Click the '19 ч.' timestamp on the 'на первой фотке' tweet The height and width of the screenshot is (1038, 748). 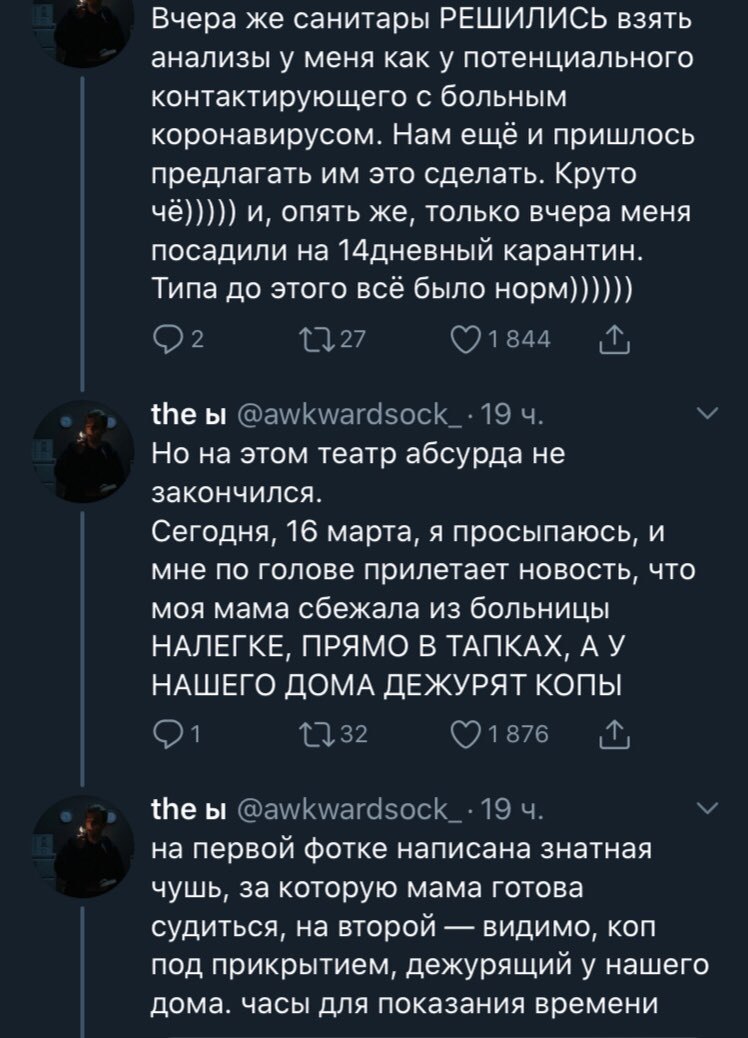(x=513, y=808)
